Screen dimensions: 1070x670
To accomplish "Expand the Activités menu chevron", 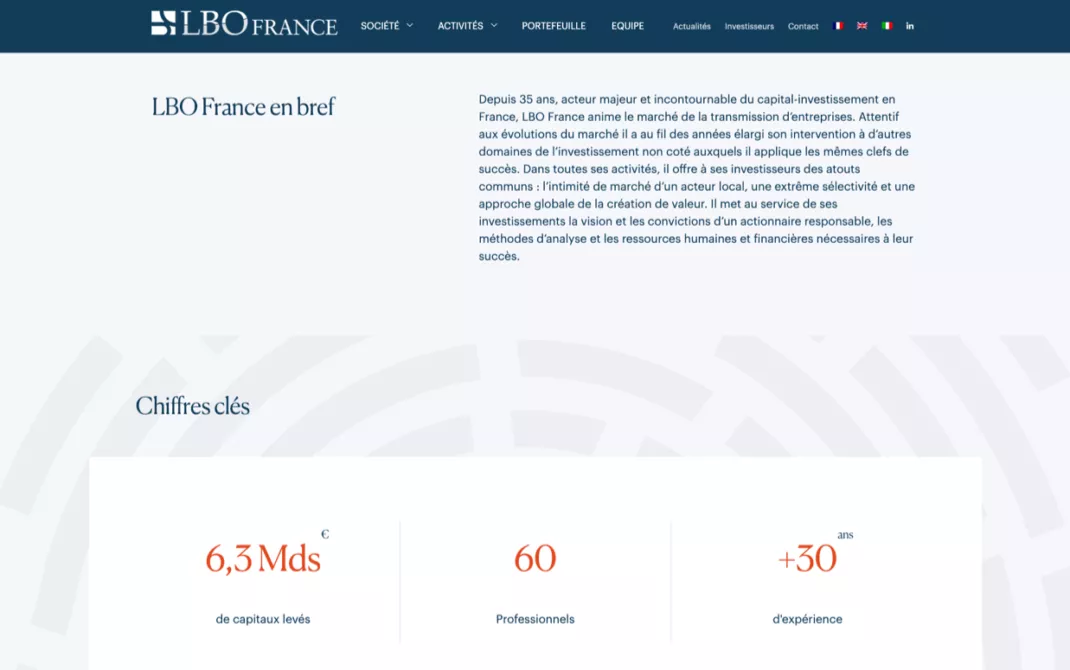I will coord(494,25).
